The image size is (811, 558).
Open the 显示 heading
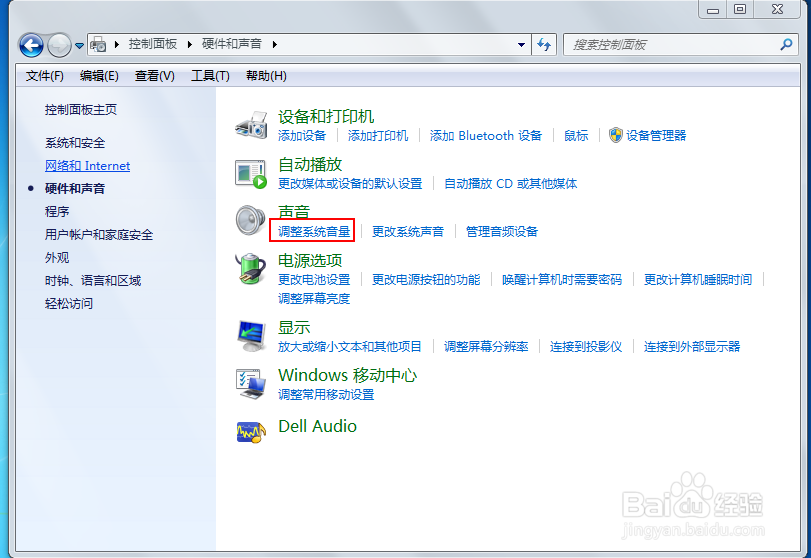point(294,327)
